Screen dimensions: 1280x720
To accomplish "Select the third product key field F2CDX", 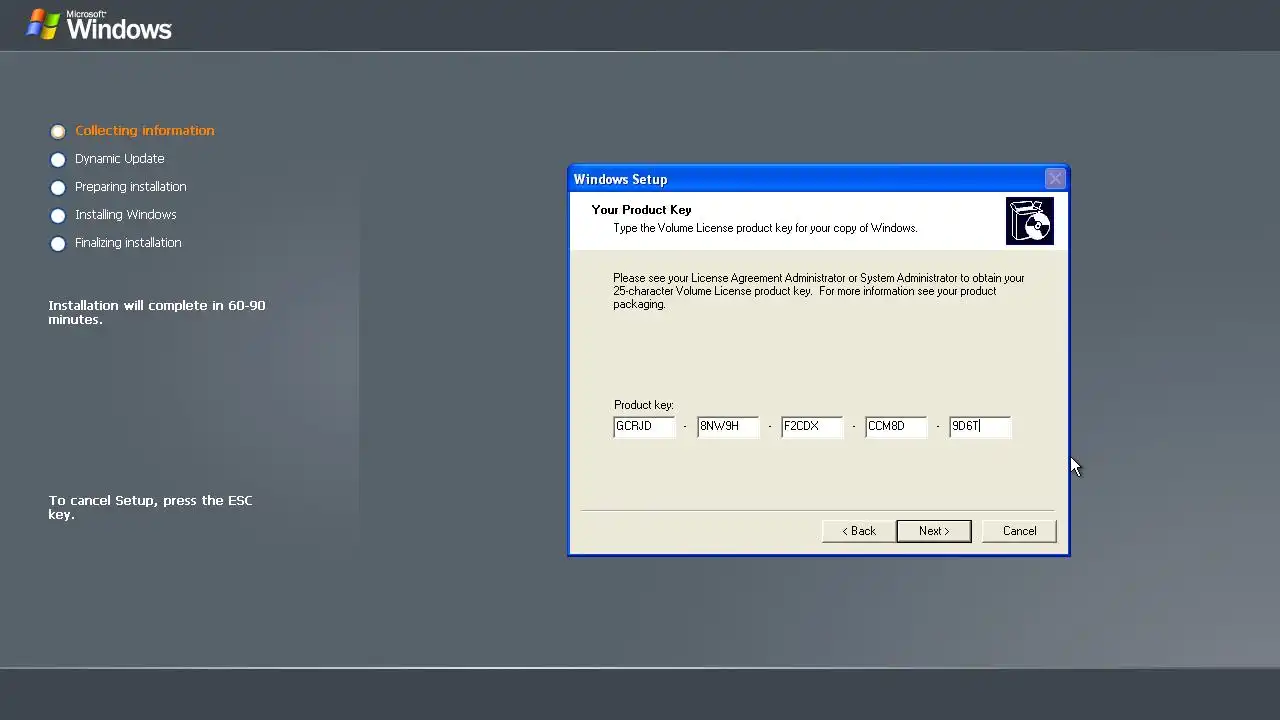I will tap(812, 426).
